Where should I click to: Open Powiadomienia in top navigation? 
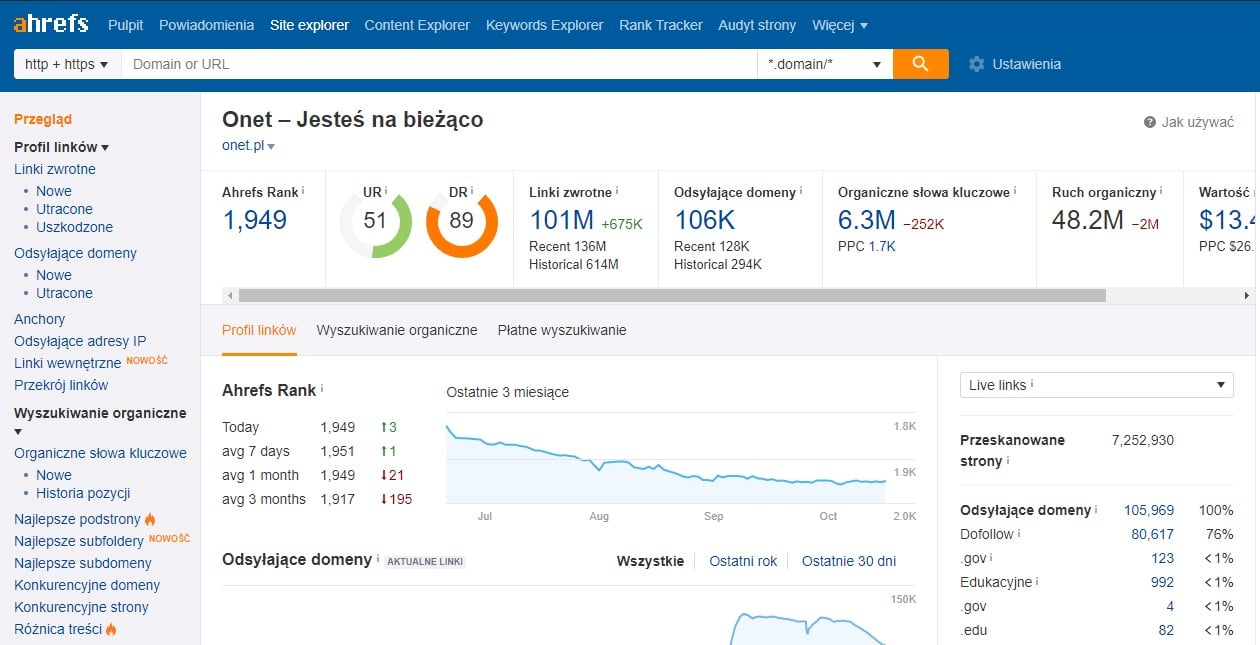[206, 25]
